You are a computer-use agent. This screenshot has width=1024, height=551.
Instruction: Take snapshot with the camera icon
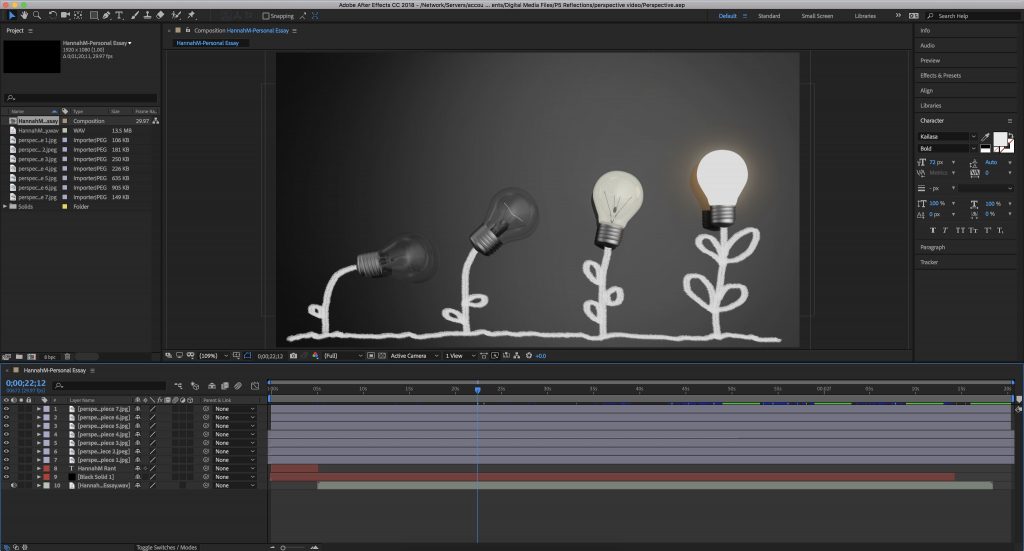click(x=293, y=355)
